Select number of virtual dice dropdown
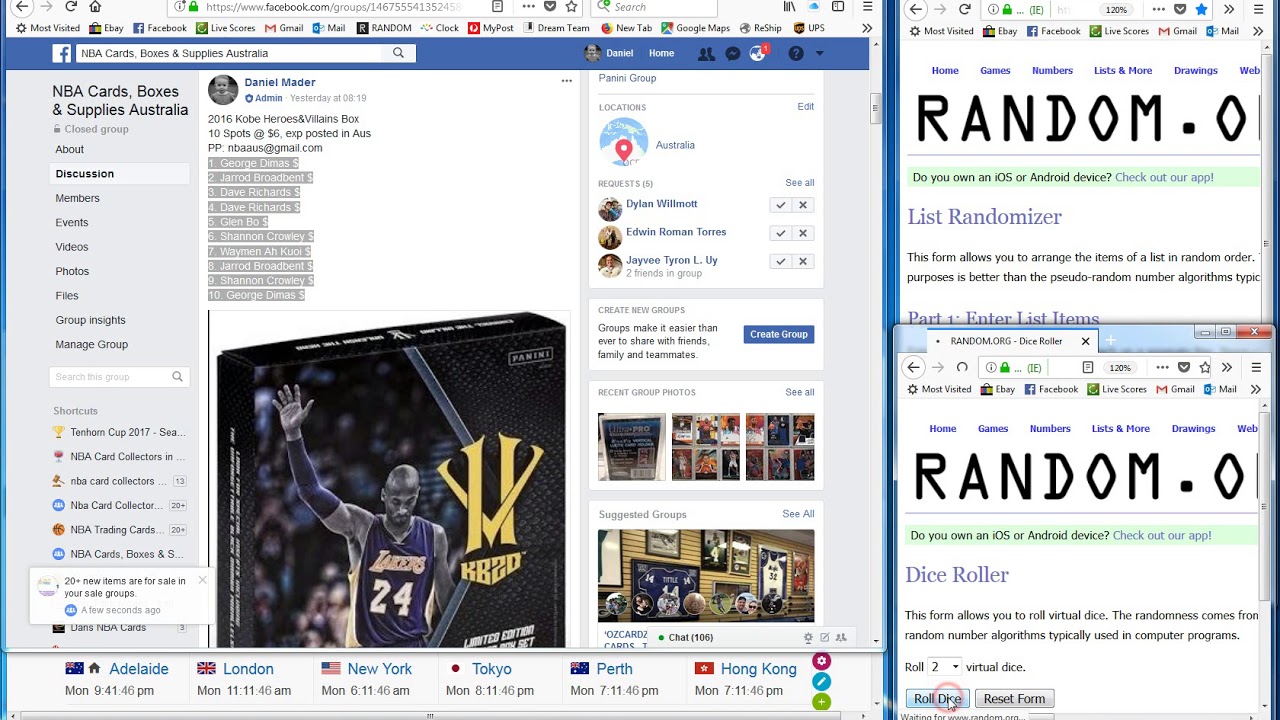This screenshot has width=1280, height=720. [x=945, y=667]
